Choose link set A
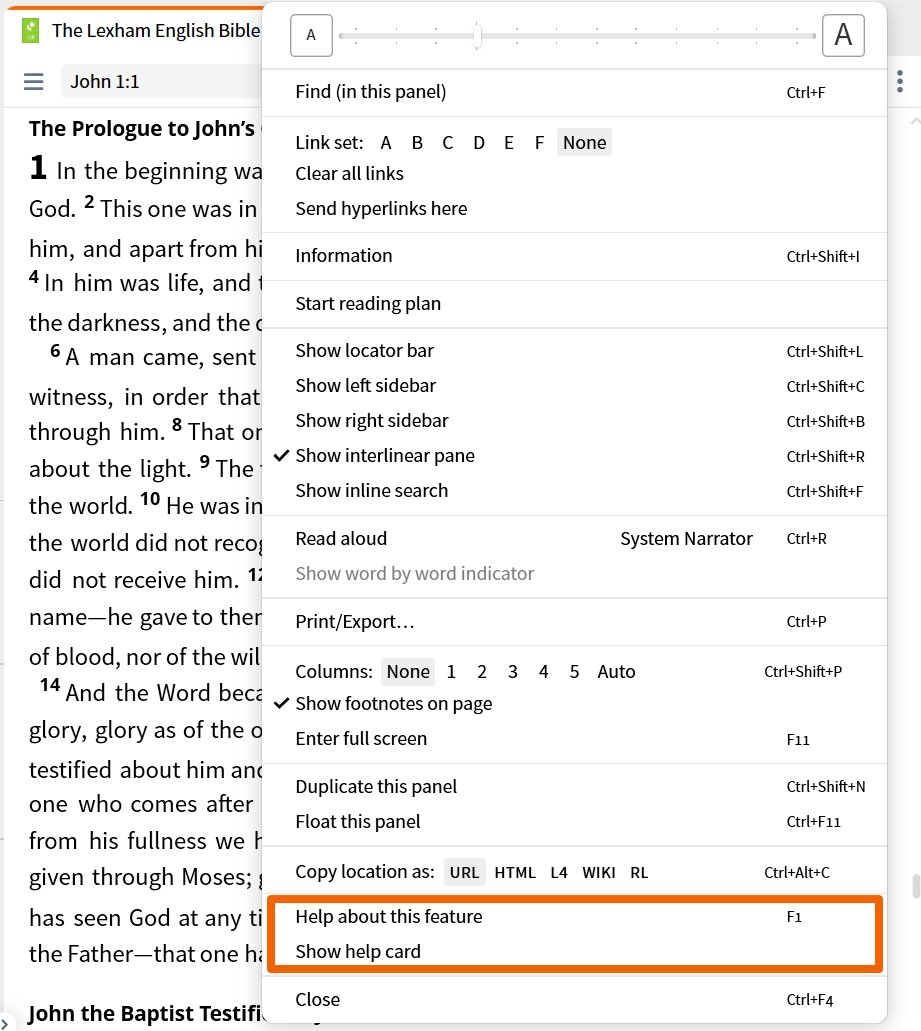The width and height of the screenshot is (921, 1031). [386, 143]
